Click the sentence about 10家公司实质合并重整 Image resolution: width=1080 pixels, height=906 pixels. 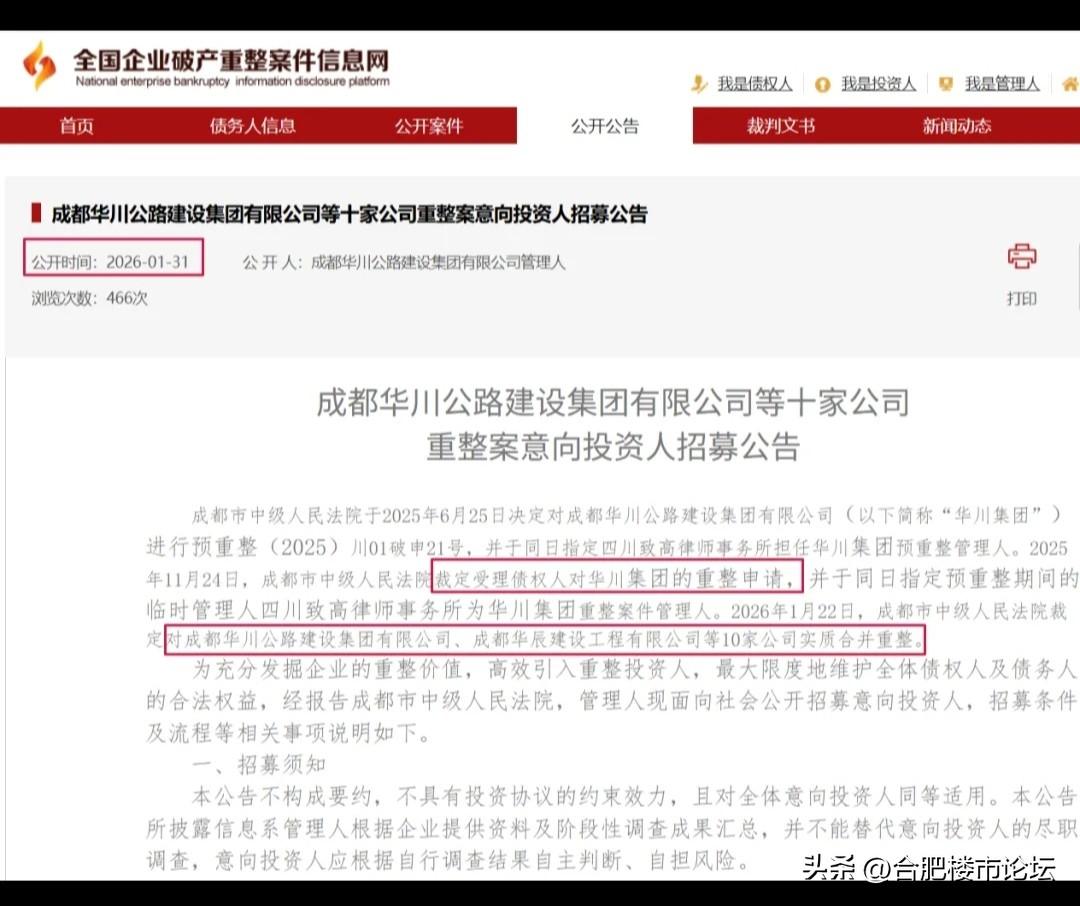click(545, 639)
